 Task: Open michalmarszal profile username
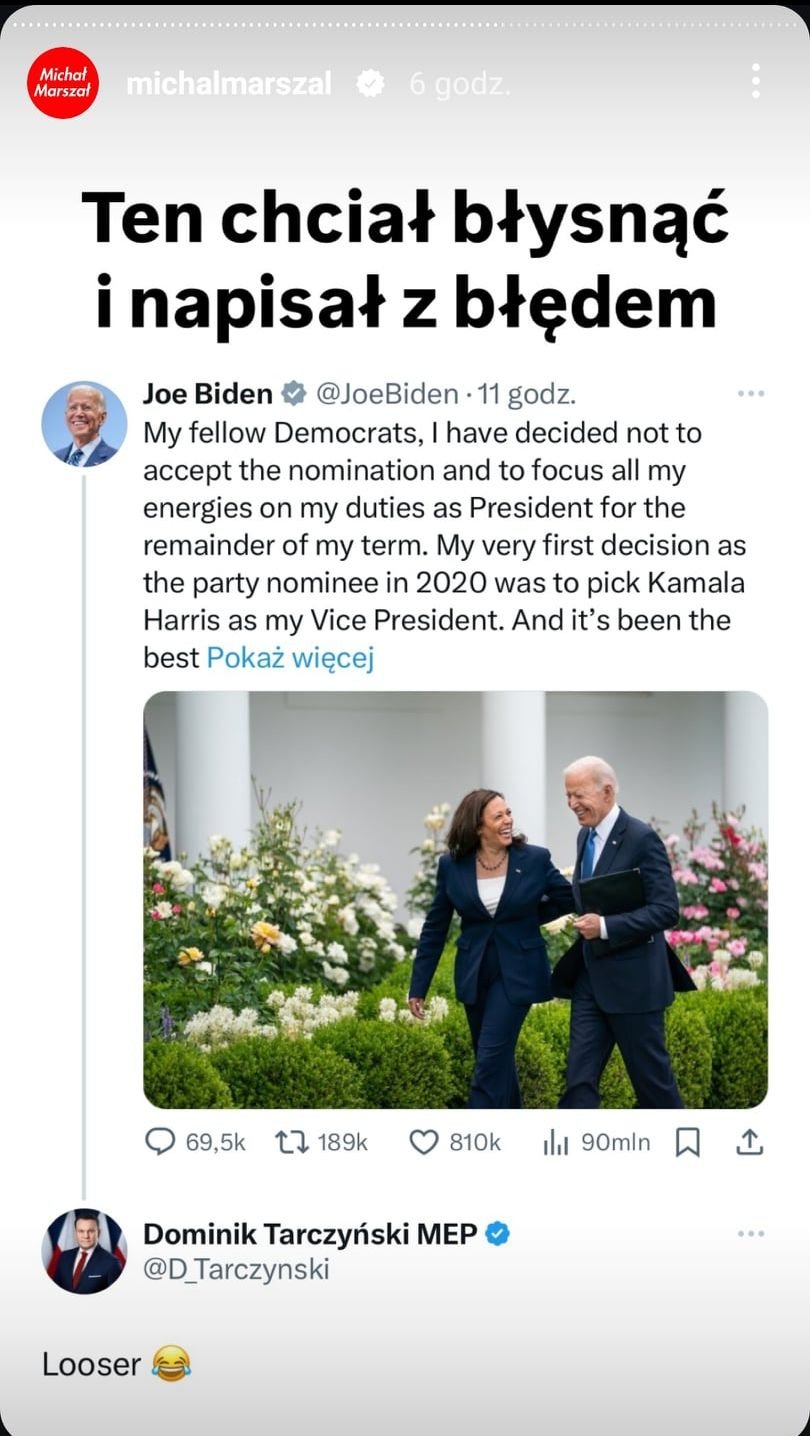[229, 84]
